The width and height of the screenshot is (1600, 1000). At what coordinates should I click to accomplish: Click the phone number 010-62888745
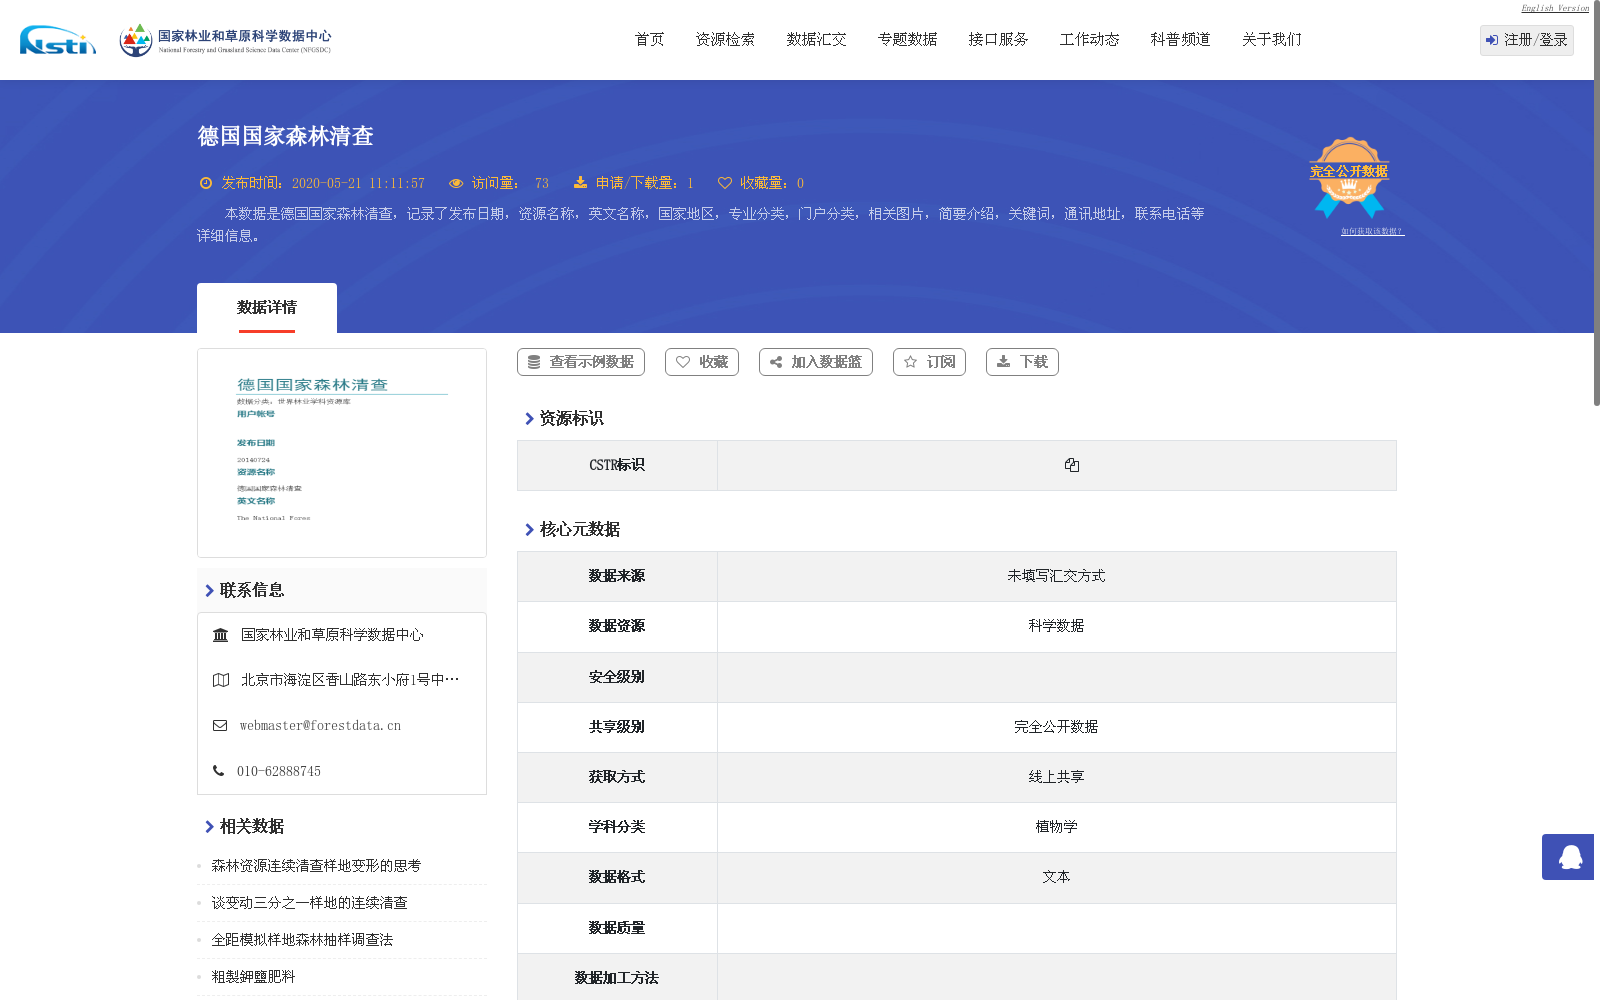pyautogui.click(x=279, y=771)
